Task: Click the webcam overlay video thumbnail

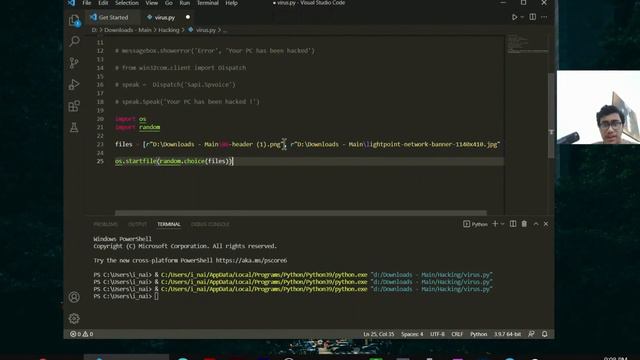Action: pyautogui.click(x=598, y=107)
